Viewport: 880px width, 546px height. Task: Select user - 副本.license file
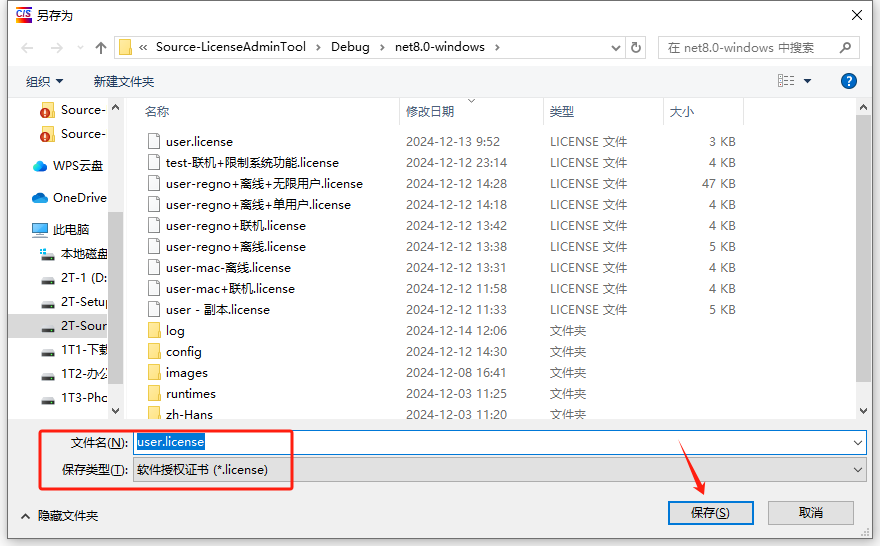pyautogui.click(x=218, y=310)
